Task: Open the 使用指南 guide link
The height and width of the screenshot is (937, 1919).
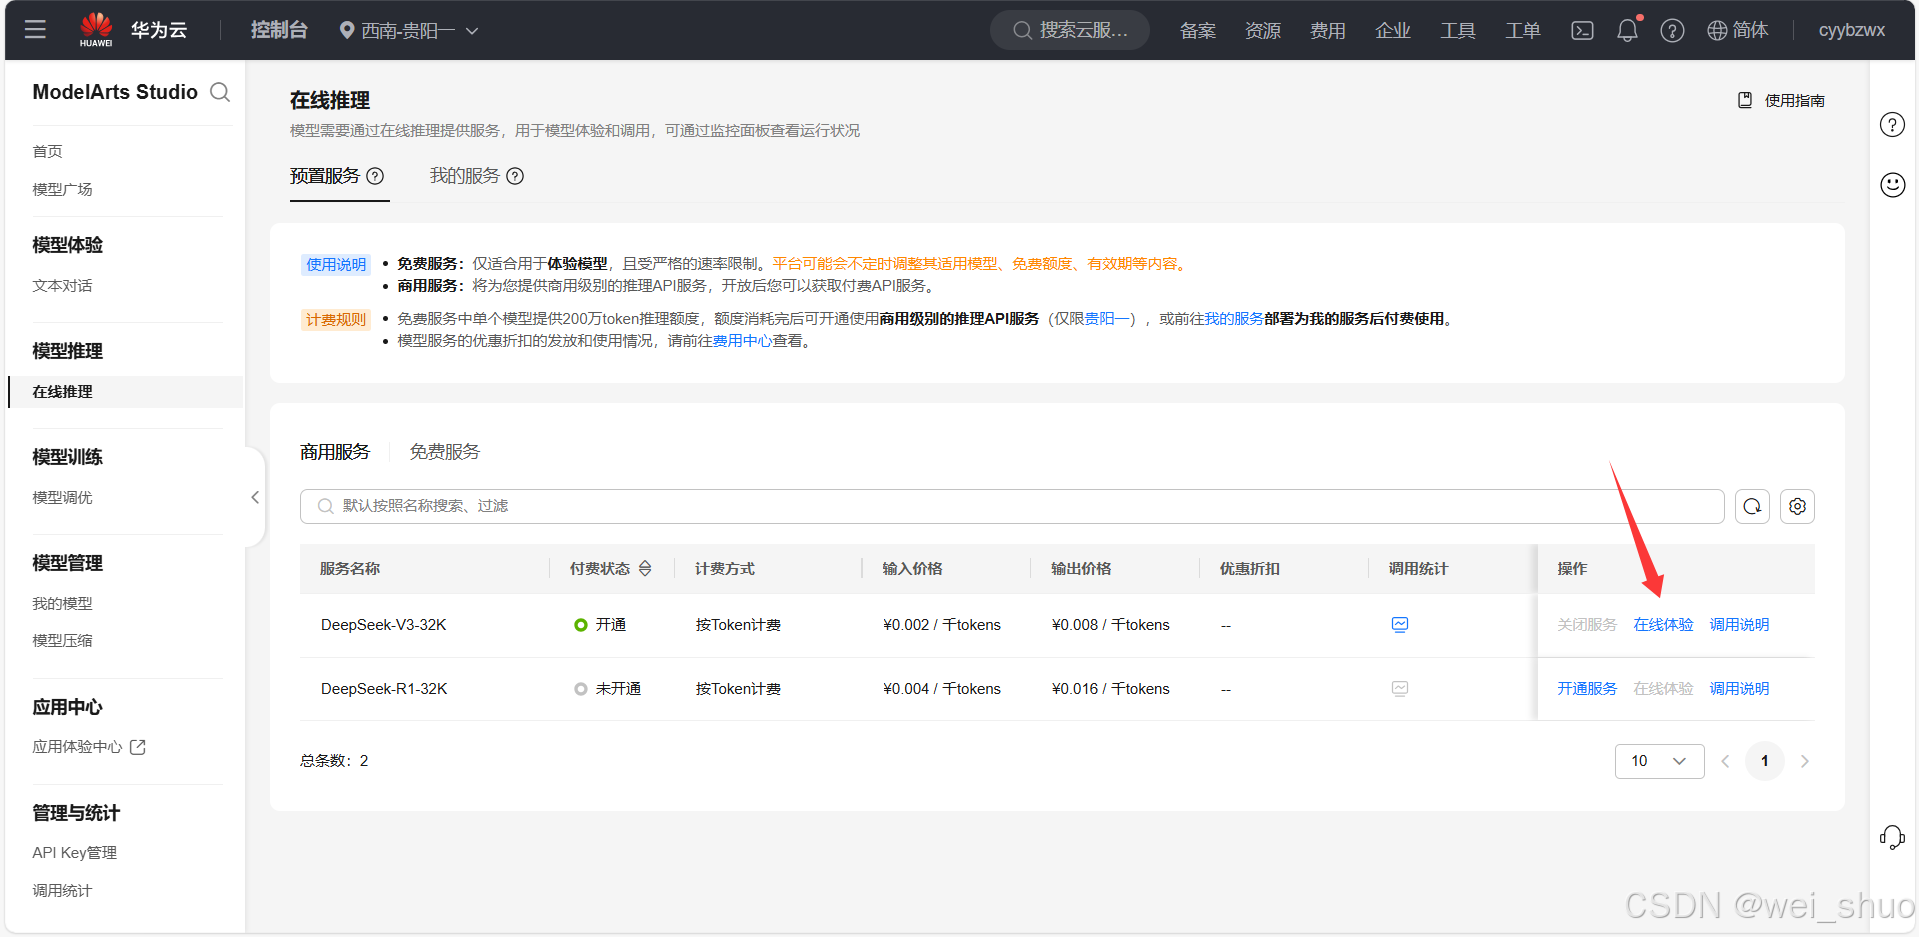Action: (1781, 100)
